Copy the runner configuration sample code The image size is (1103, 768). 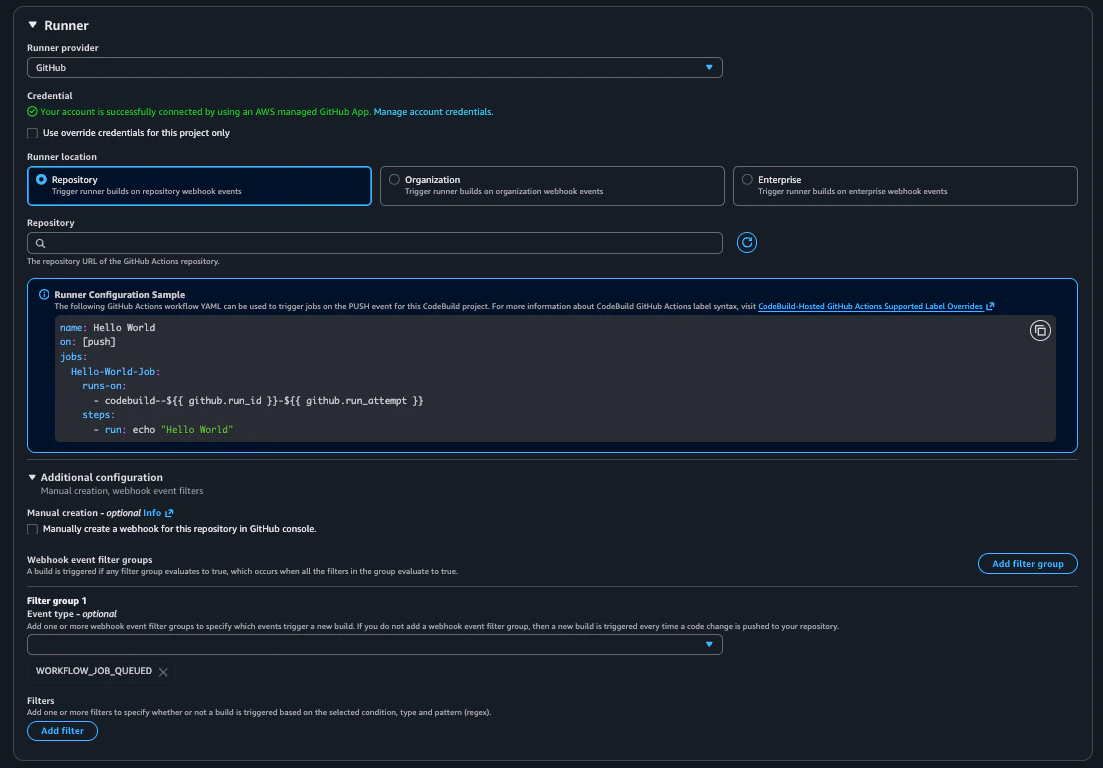click(x=1040, y=331)
